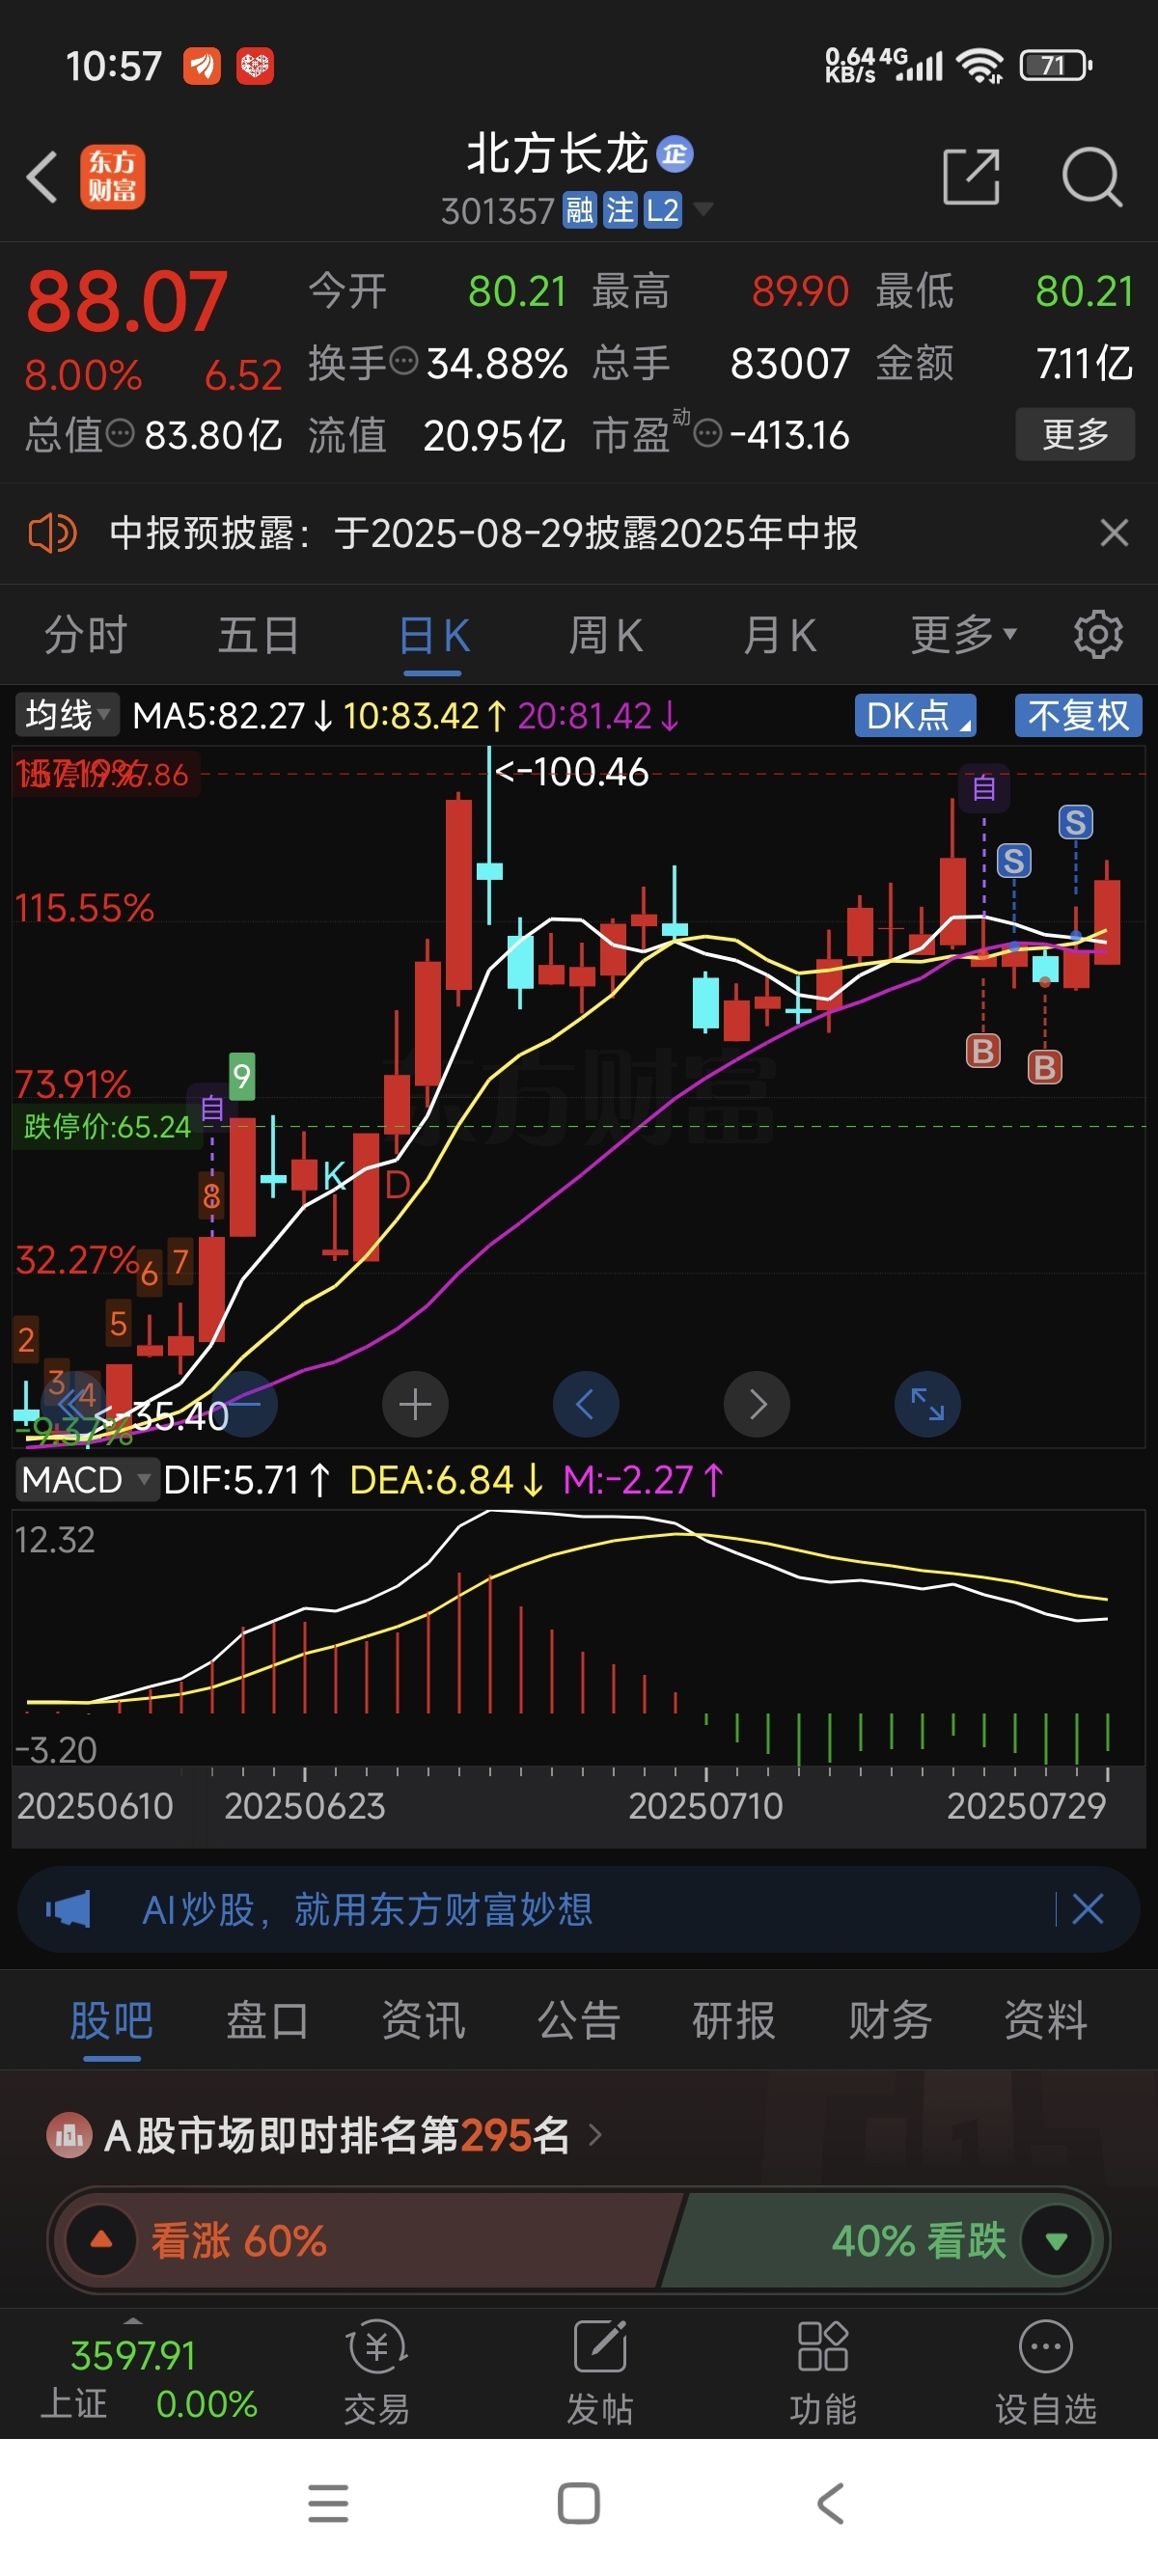Screen dimensions: 1158x2576
Task: Expand chart to fullscreen icon
Action: point(927,1404)
